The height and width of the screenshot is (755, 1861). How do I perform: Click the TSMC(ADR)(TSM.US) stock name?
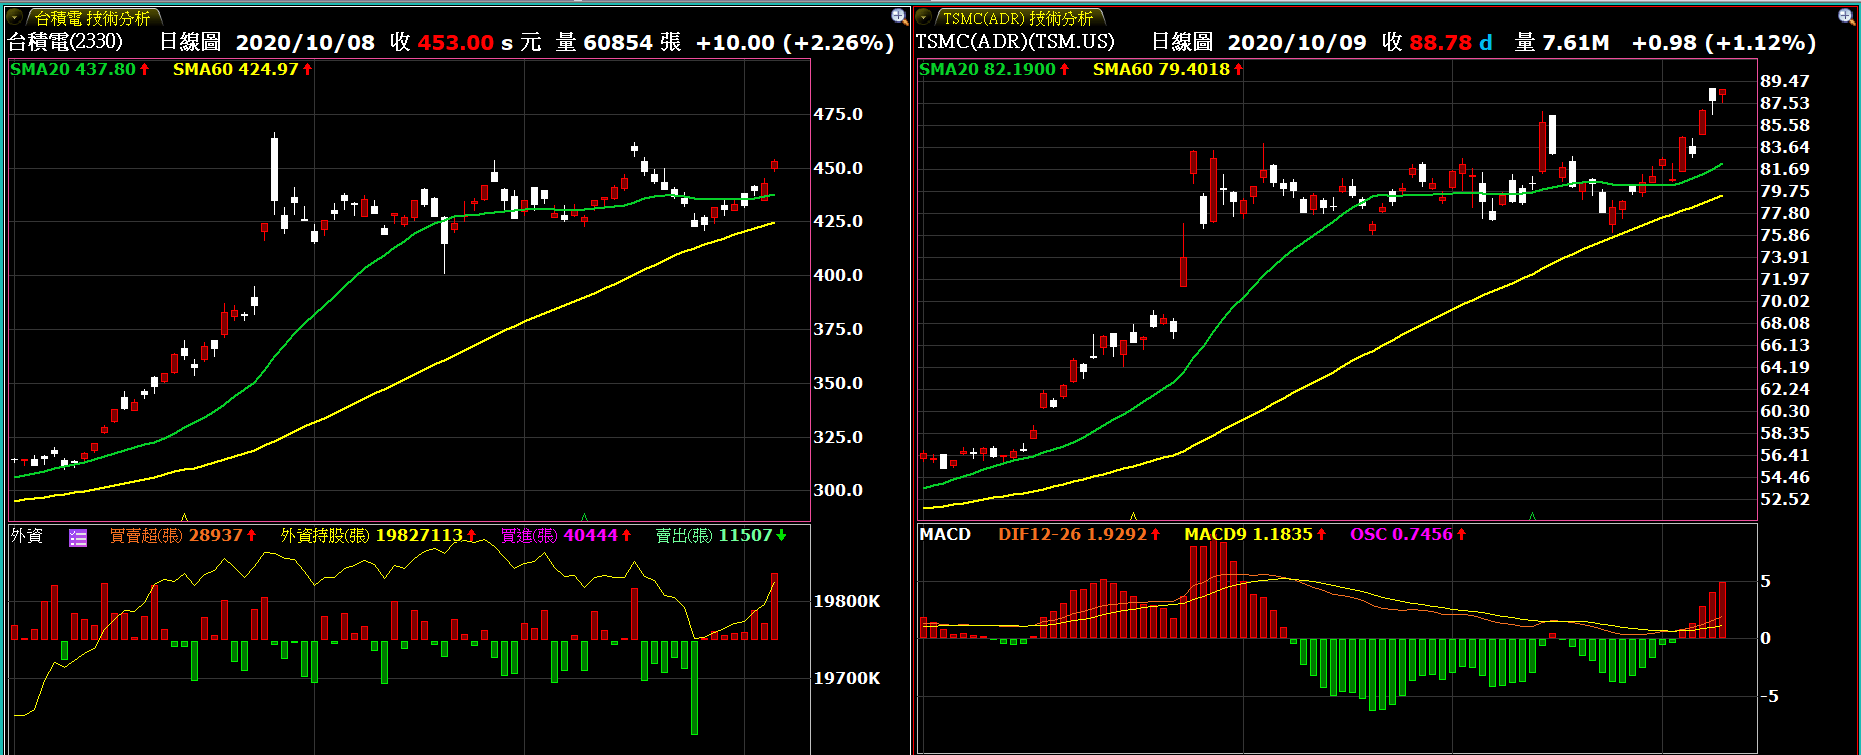point(1015,42)
